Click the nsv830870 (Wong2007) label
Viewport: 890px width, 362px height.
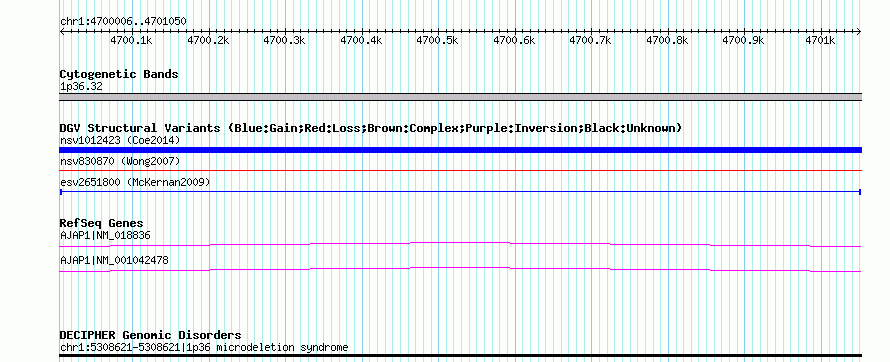(x=120, y=162)
